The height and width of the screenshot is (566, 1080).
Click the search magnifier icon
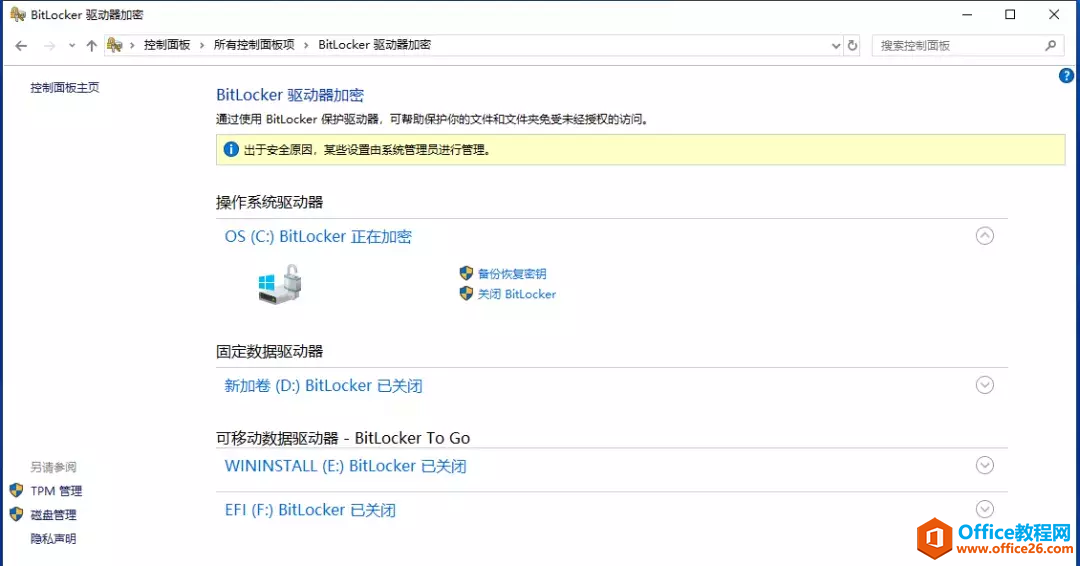pos(1050,45)
